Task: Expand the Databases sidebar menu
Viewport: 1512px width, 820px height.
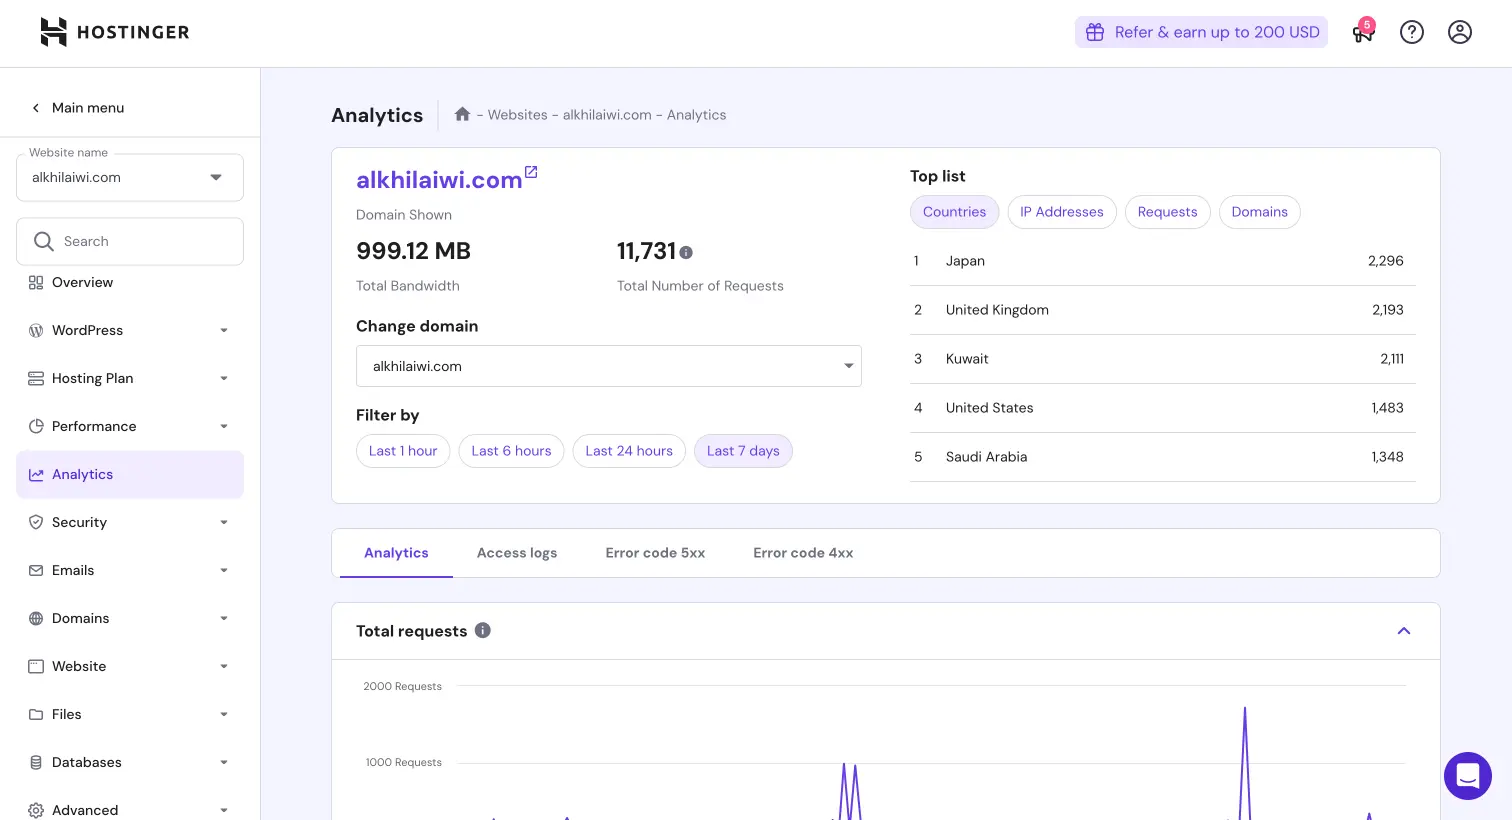Action: pos(224,762)
